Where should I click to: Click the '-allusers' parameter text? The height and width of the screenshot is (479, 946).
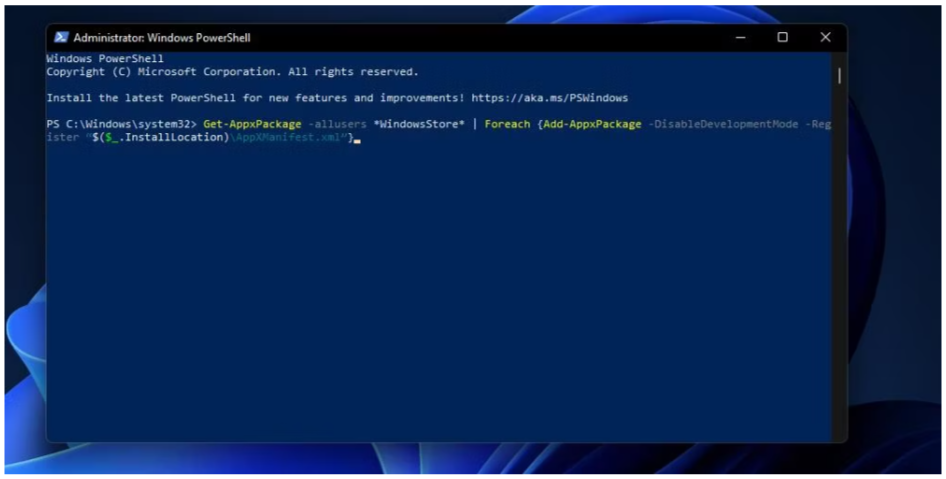pos(337,124)
